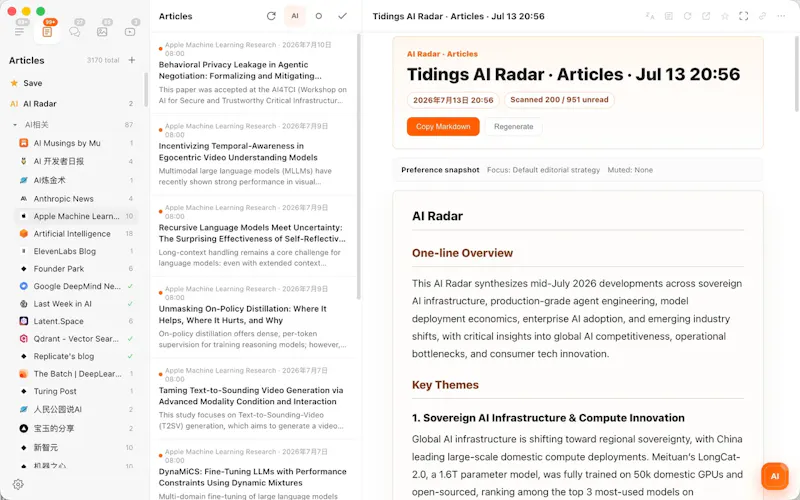Viewport: 800px width, 500px height.
Task: Refresh the Articles list
Action: [x=271, y=16]
